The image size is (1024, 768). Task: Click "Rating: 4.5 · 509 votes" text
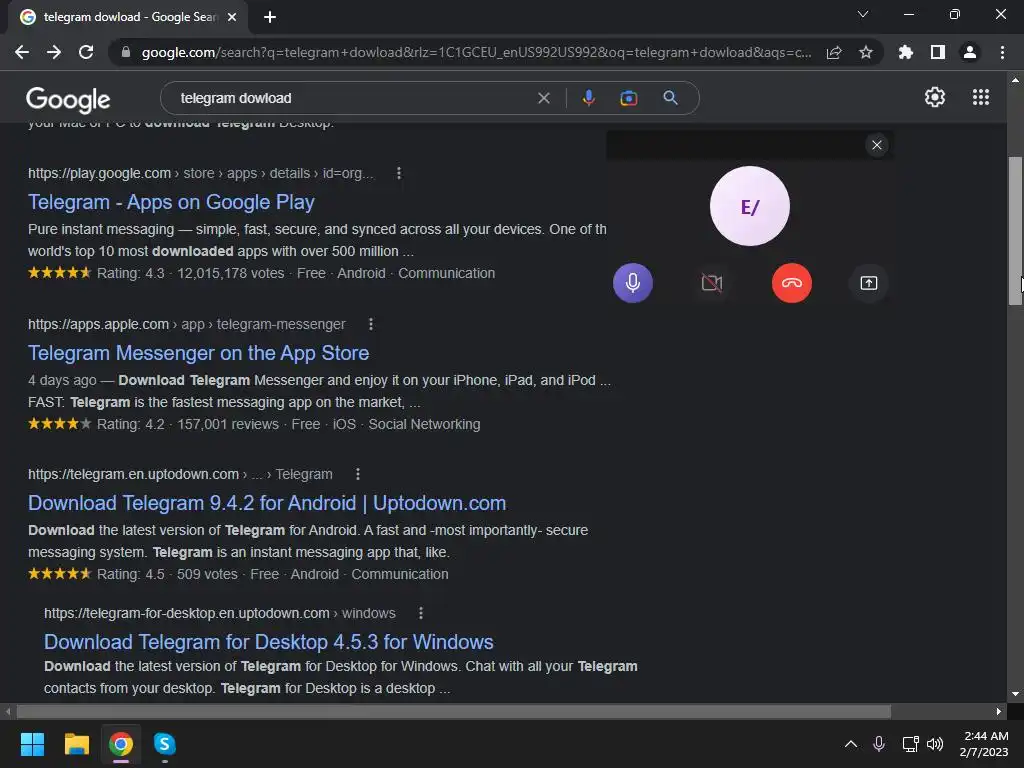pos(167,574)
